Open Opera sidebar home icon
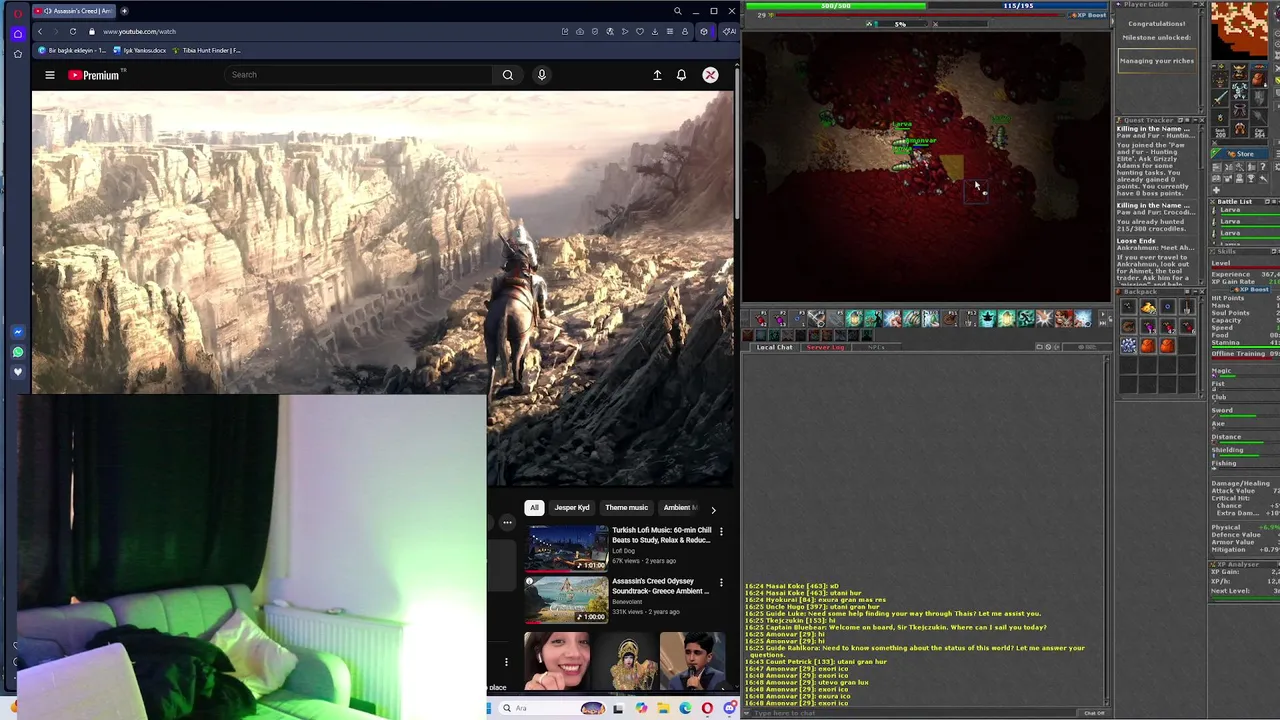1280x720 pixels. point(18,33)
